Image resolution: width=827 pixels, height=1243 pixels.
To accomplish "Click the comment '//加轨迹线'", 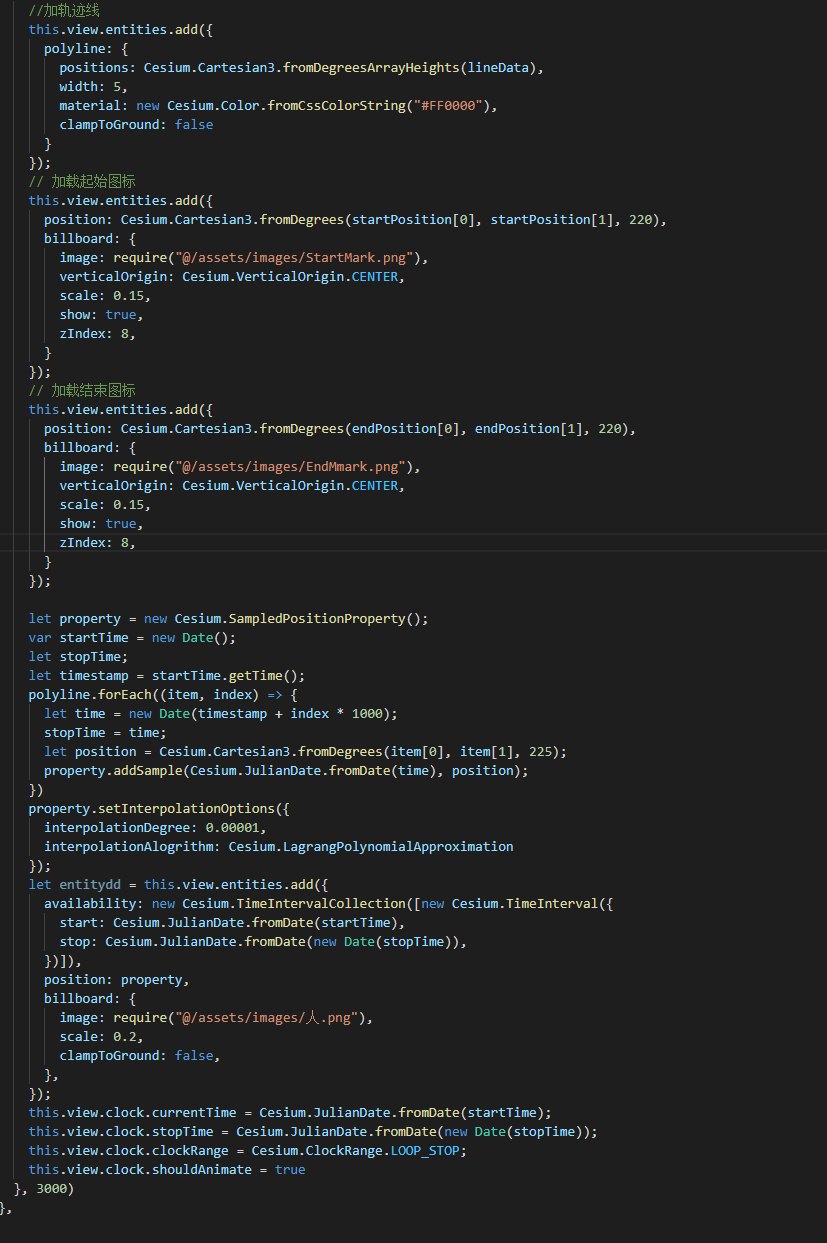I will pyautogui.click(x=64, y=11).
